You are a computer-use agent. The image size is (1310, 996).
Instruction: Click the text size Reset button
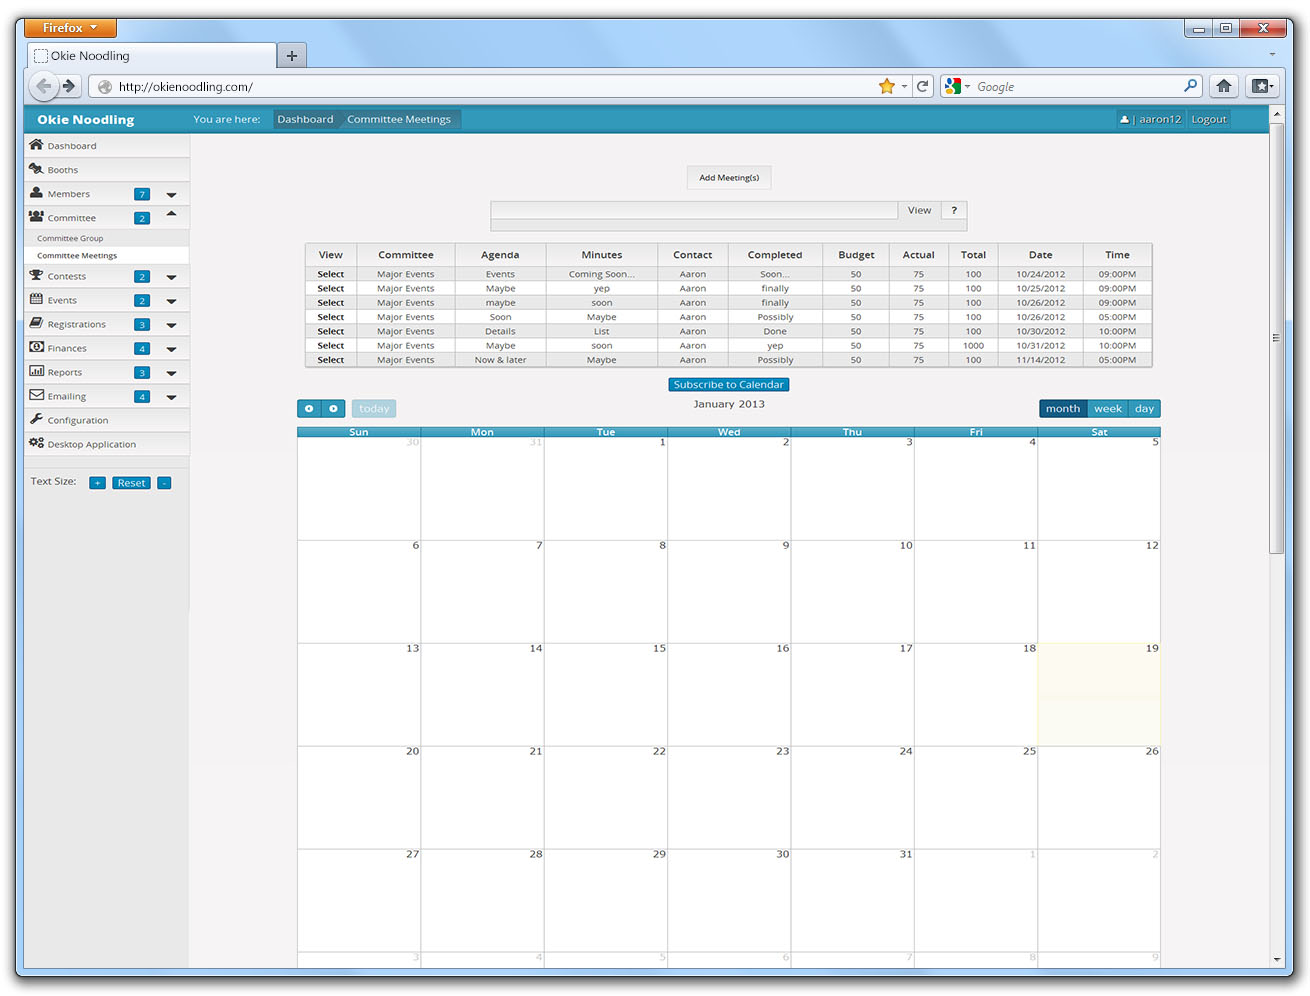point(131,483)
